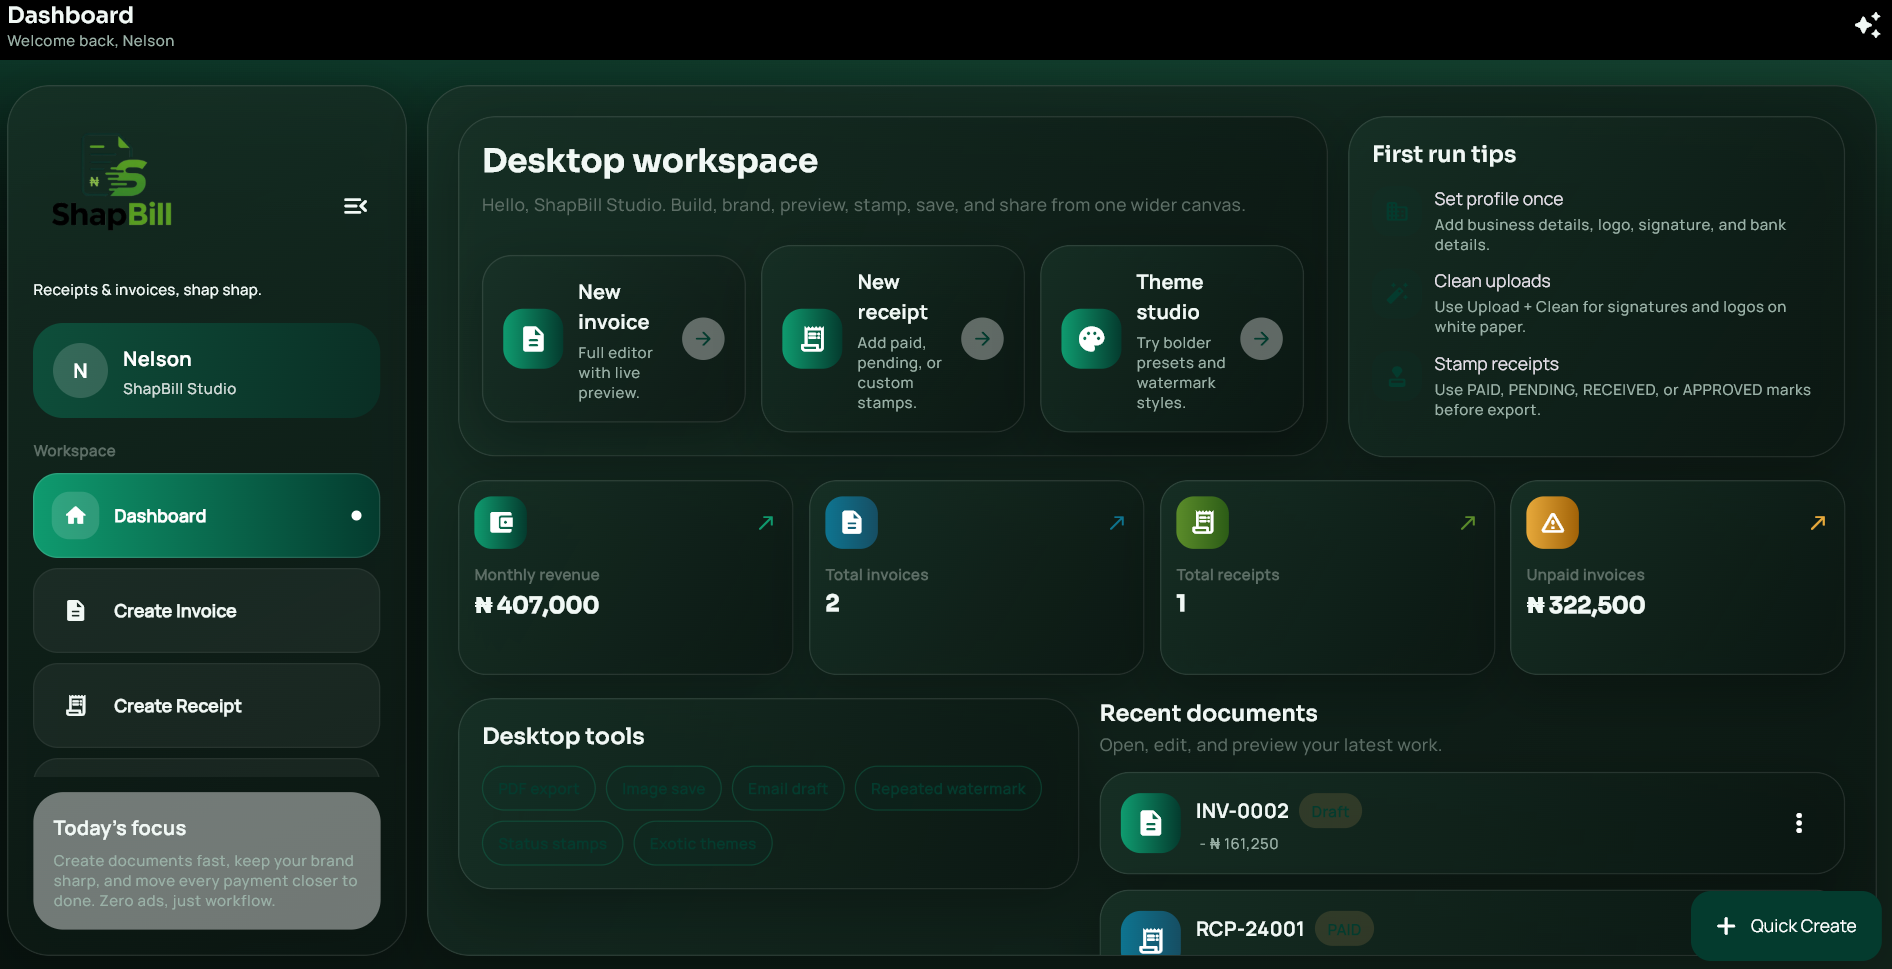Open Total receipts arrow link
Viewport: 1892px width, 969px height.
pos(1468,522)
